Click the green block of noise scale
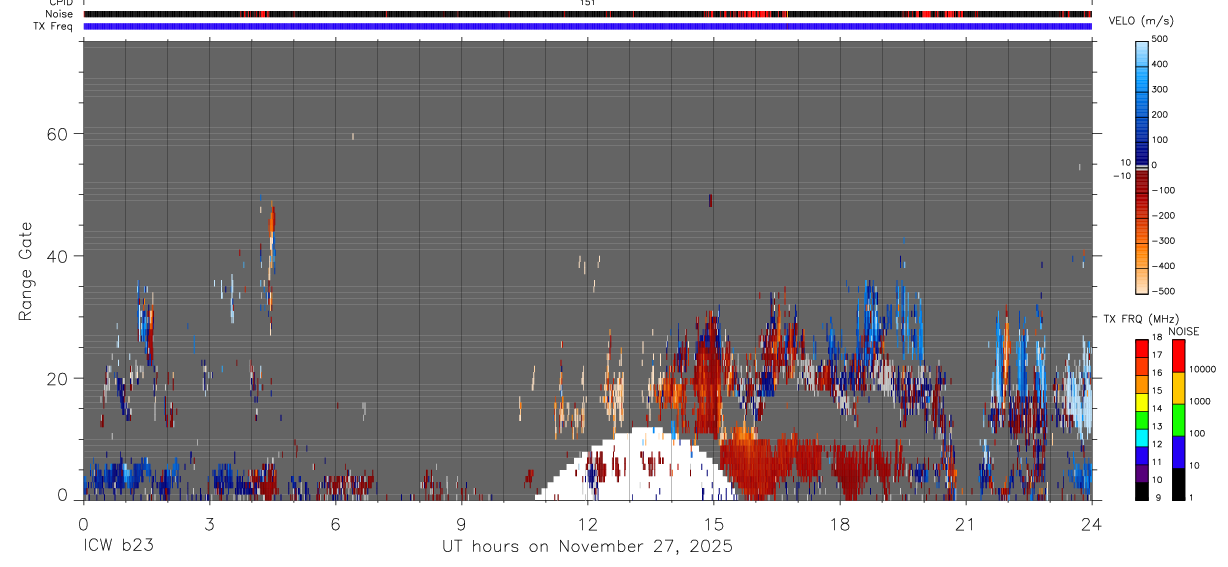This screenshot has width=1228, height=567. 1179,419
